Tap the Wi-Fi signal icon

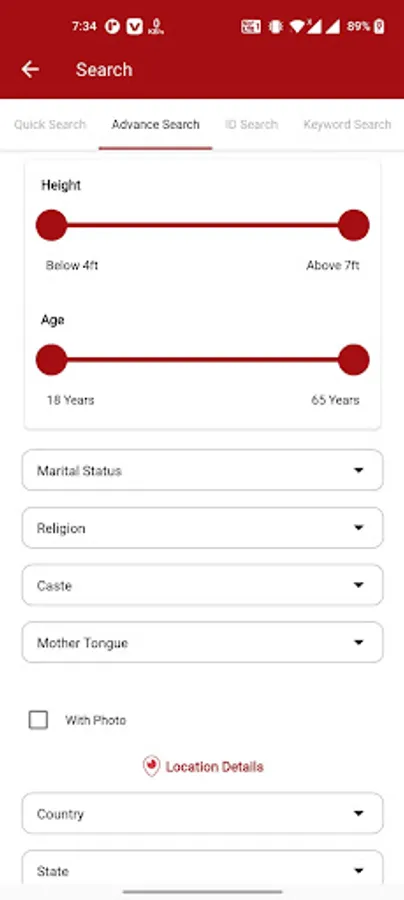click(x=297, y=26)
